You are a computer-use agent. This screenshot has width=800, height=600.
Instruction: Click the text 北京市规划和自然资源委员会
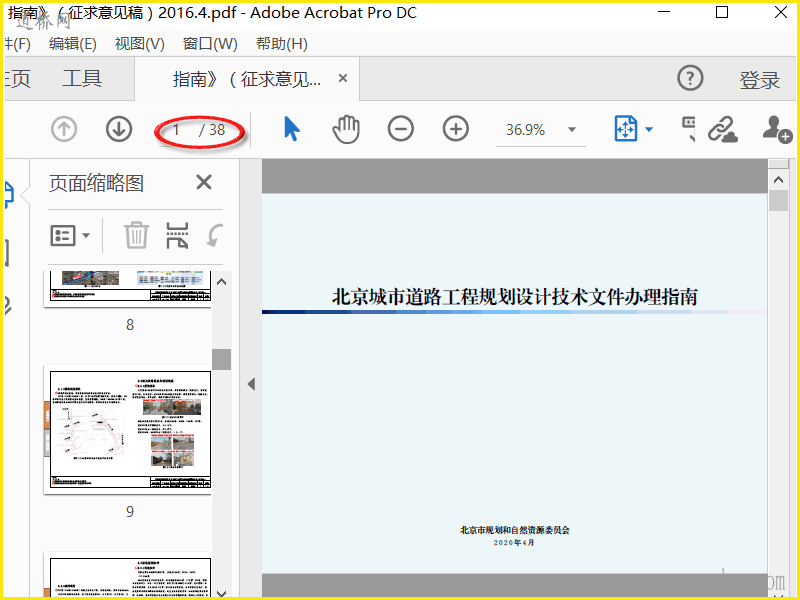tap(514, 530)
